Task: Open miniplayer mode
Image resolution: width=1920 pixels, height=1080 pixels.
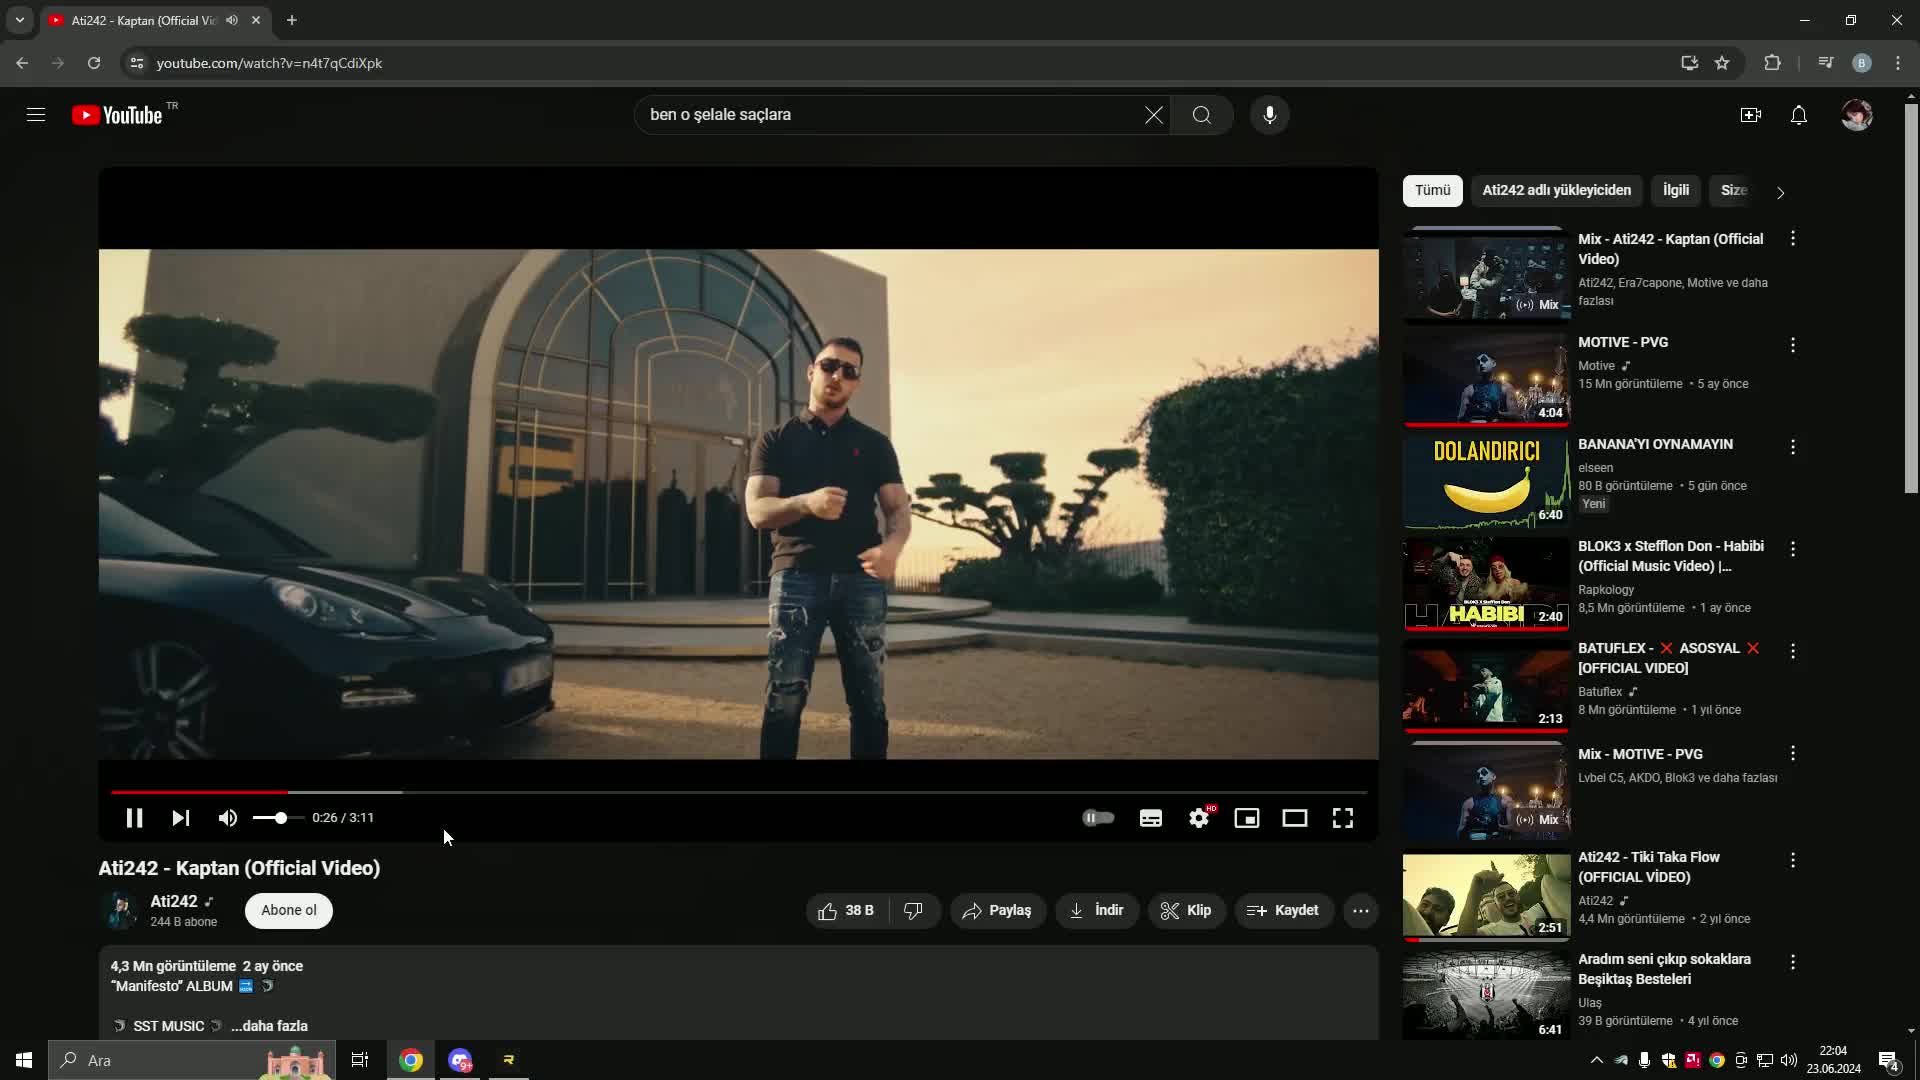Action: click(1247, 818)
